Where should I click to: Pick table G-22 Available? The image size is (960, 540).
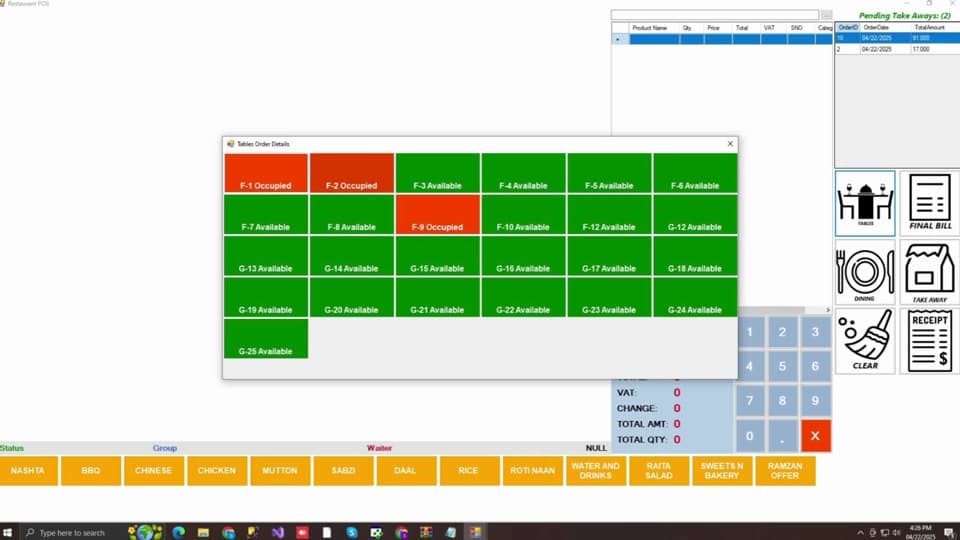[523, 298]
